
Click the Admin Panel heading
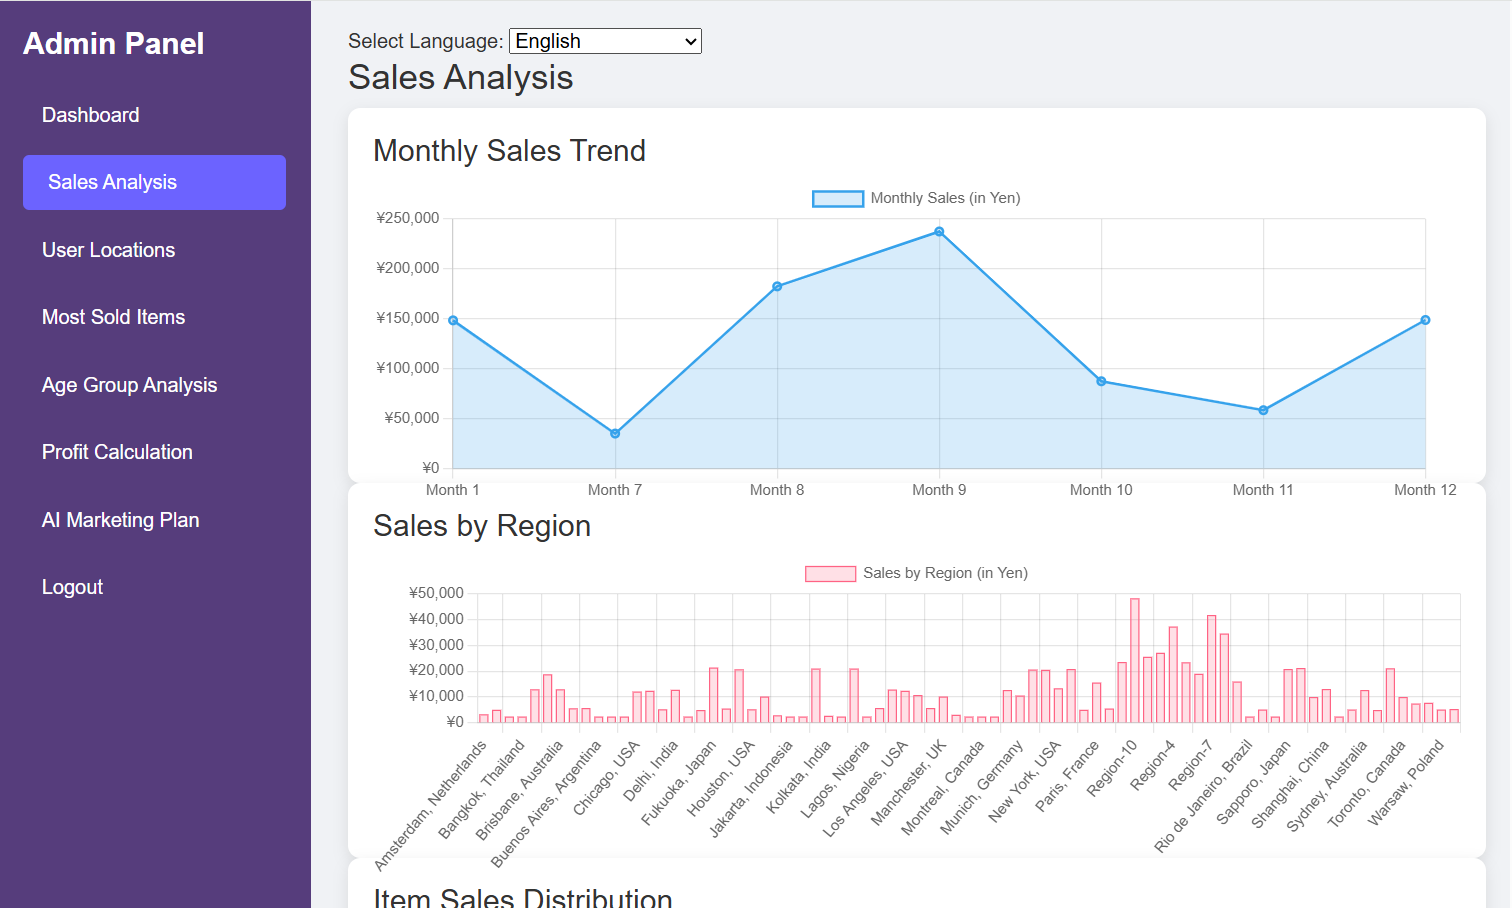point(113,44)
